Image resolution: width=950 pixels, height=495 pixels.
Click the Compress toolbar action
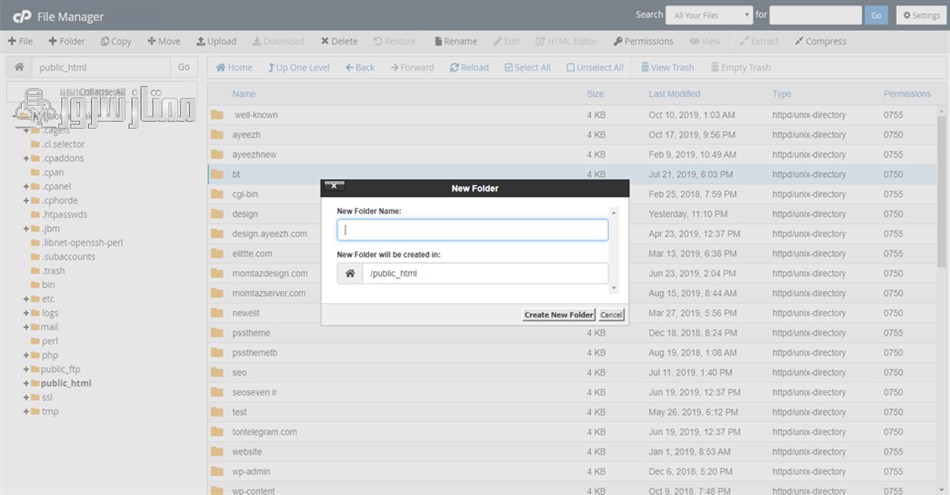(x=820, y=41)
